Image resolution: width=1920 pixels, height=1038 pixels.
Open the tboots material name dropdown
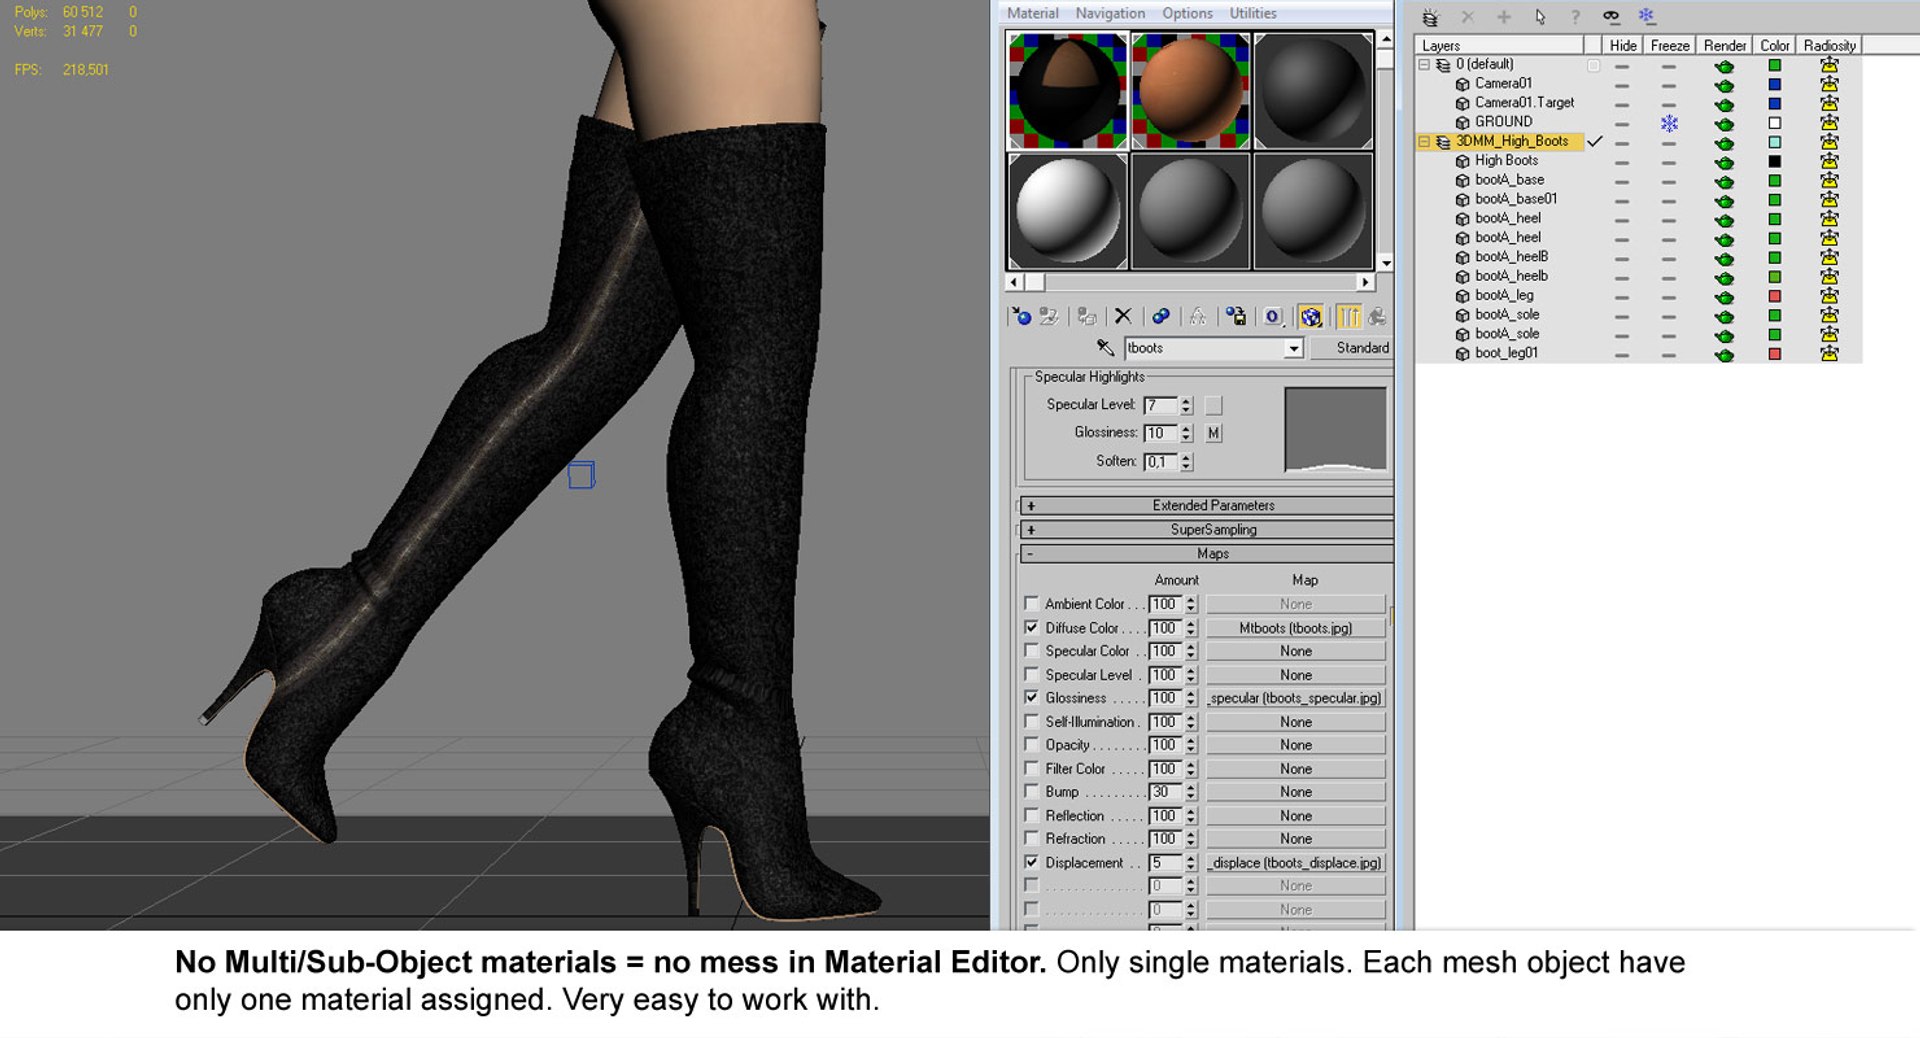pos(1293,348)
